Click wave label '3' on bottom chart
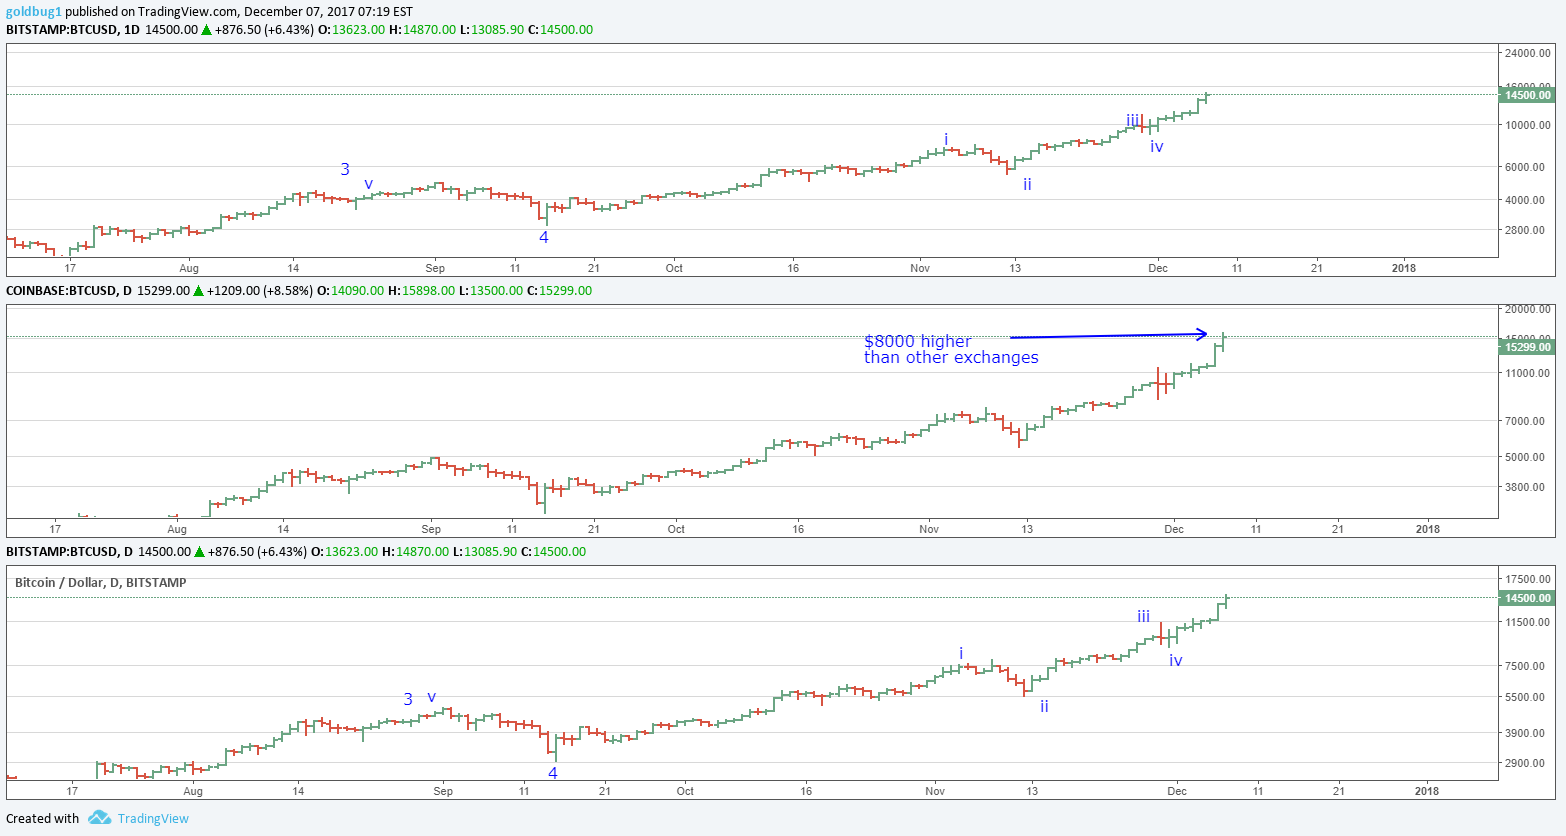This screenshot has width=1566, height=836. 408,699
